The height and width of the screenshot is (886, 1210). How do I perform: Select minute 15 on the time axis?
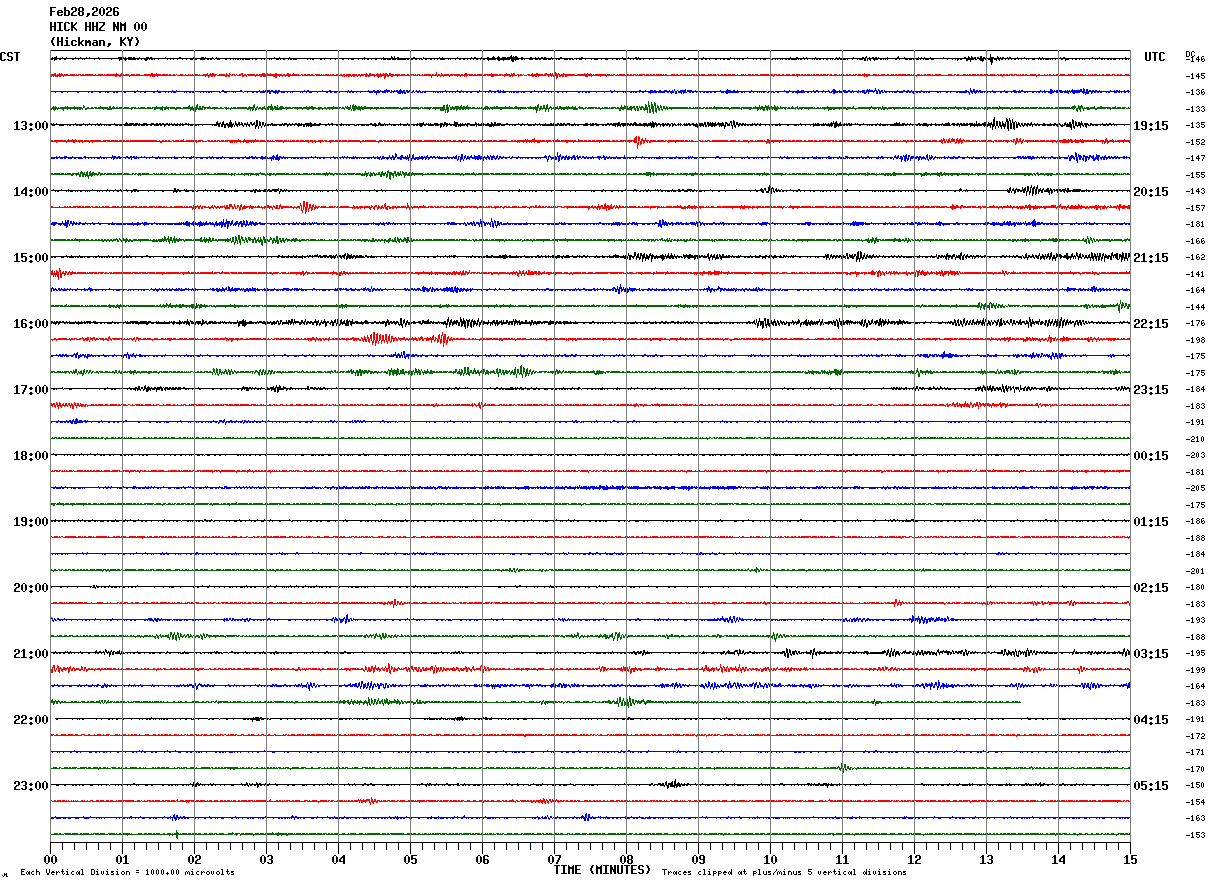[x=1130, y=859]
